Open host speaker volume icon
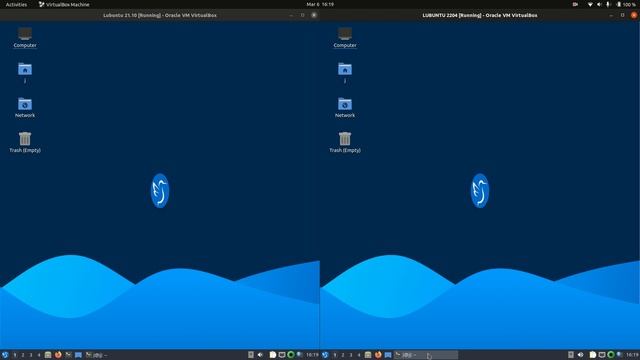This screenshot has height=360, width=640. point(599,4)
